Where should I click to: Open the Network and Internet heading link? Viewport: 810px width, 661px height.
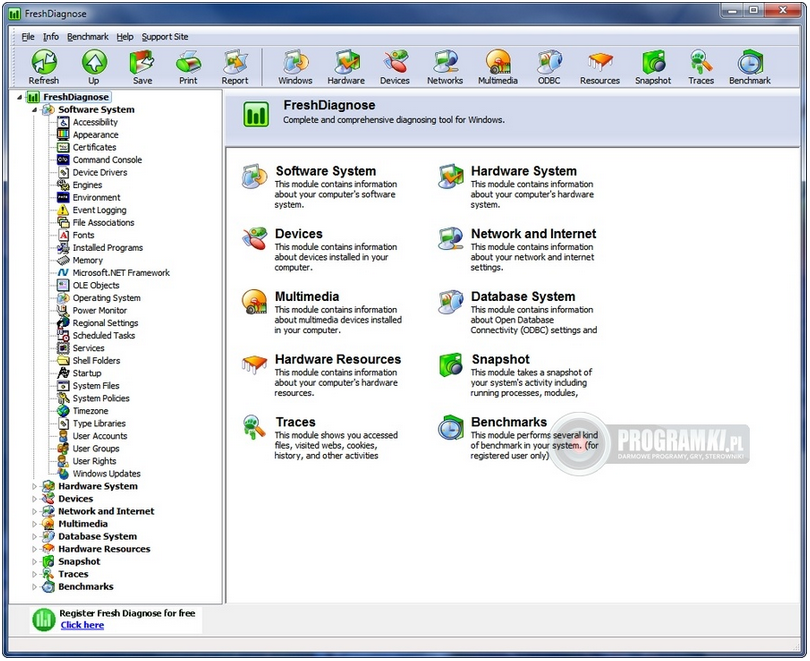533,233
